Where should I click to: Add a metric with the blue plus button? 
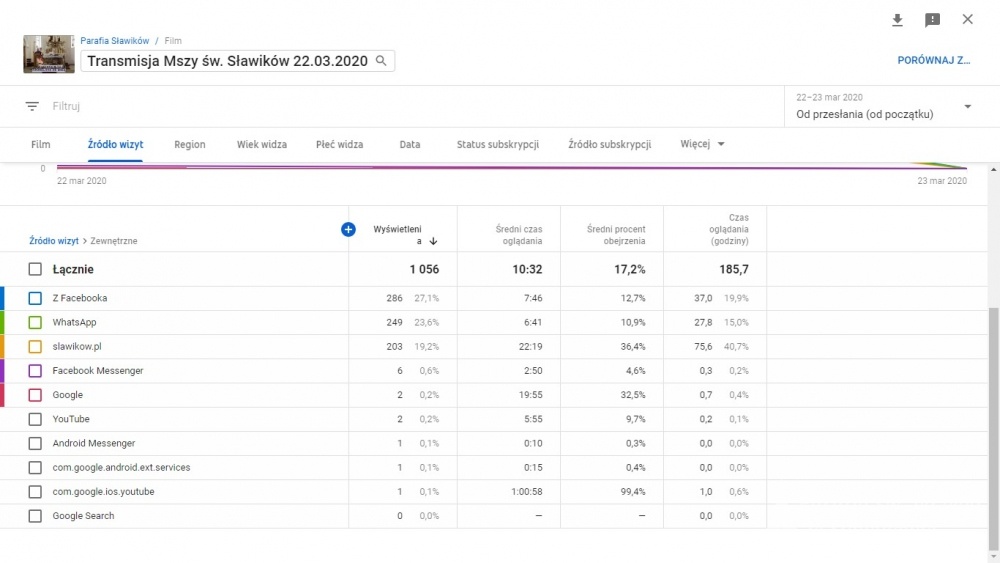click(348, 230)
